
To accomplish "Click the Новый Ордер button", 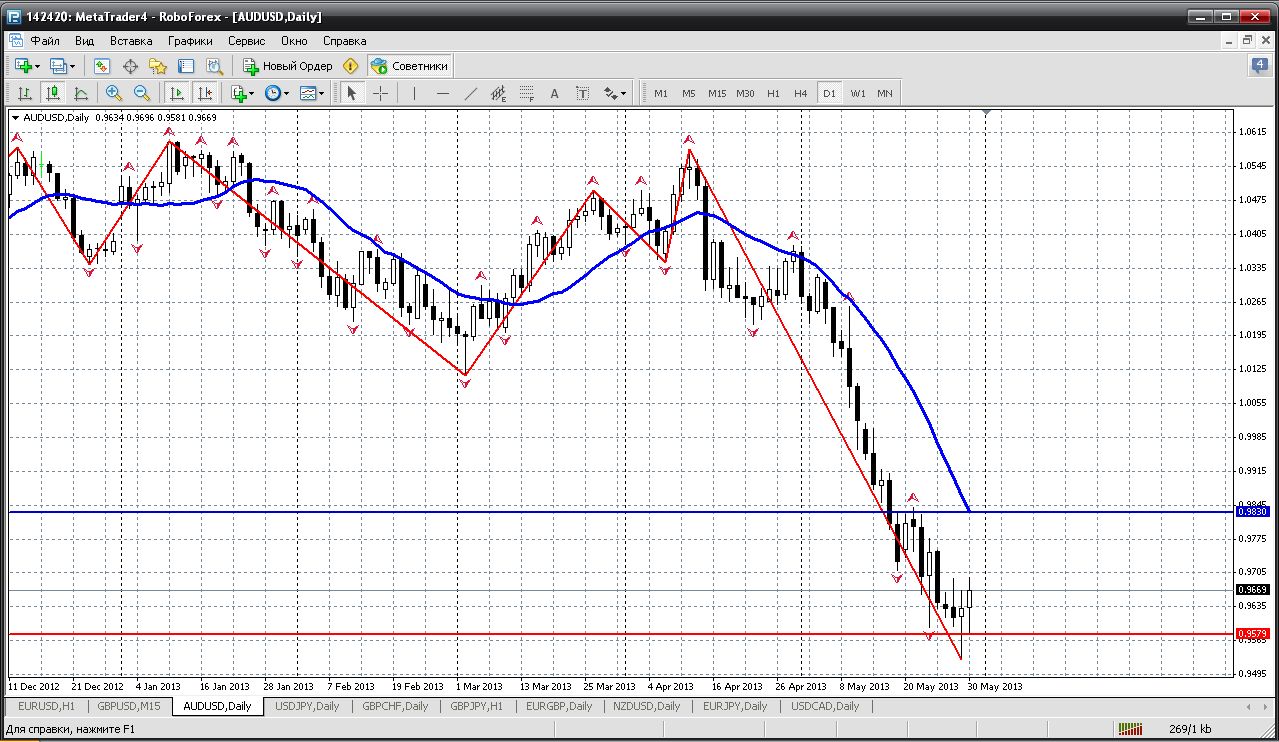I will tap(288, 66).
